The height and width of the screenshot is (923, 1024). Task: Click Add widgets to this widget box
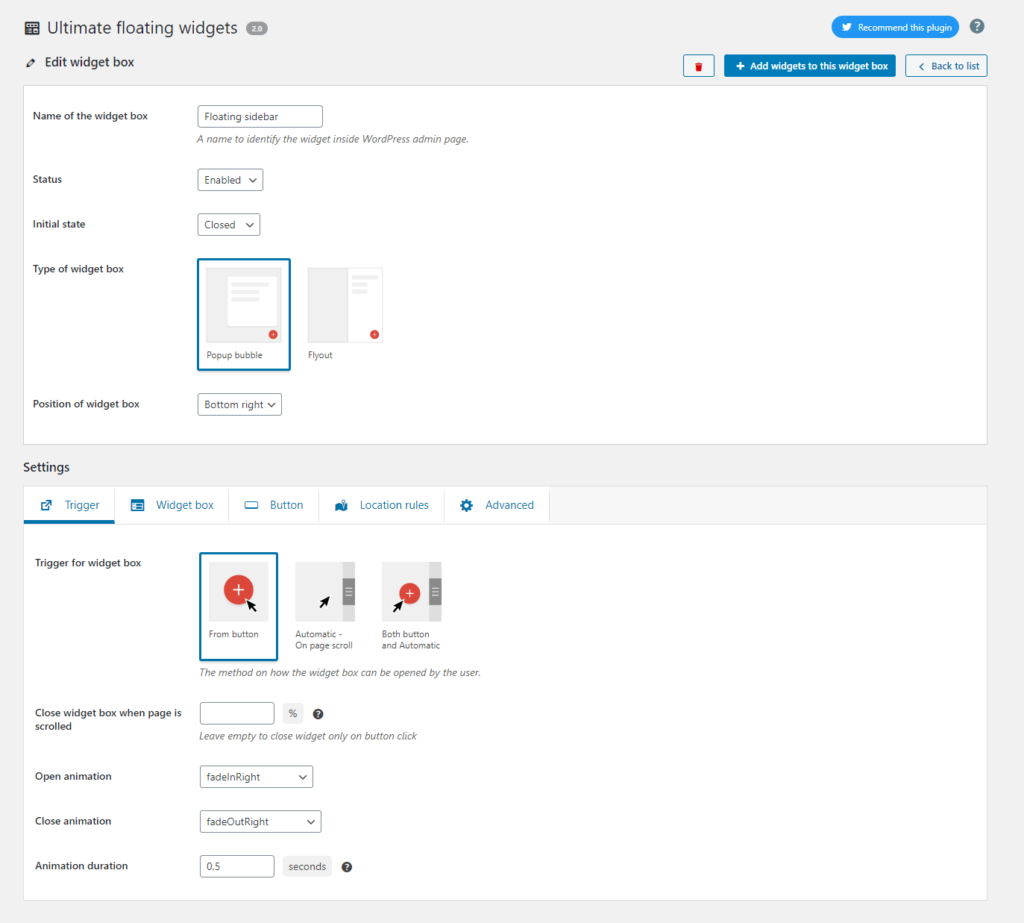coord(810,66)
